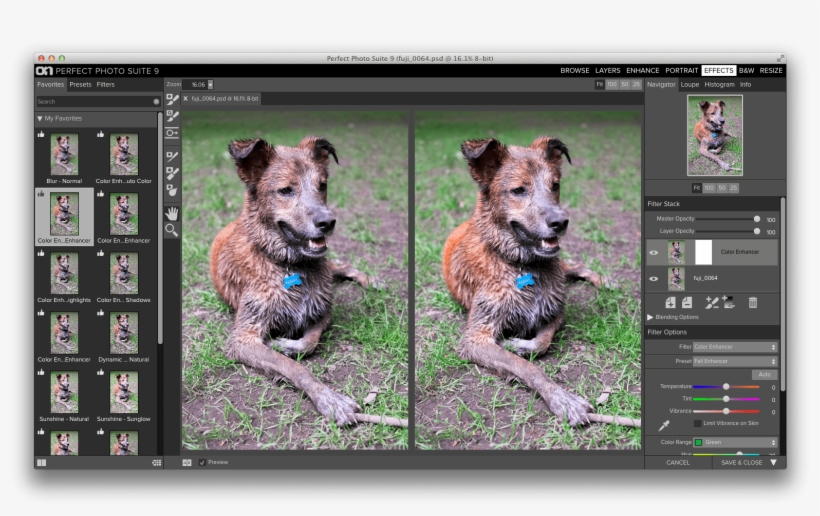
Task: Click the ON1 logo in header
Action: [x=44, y=71]
